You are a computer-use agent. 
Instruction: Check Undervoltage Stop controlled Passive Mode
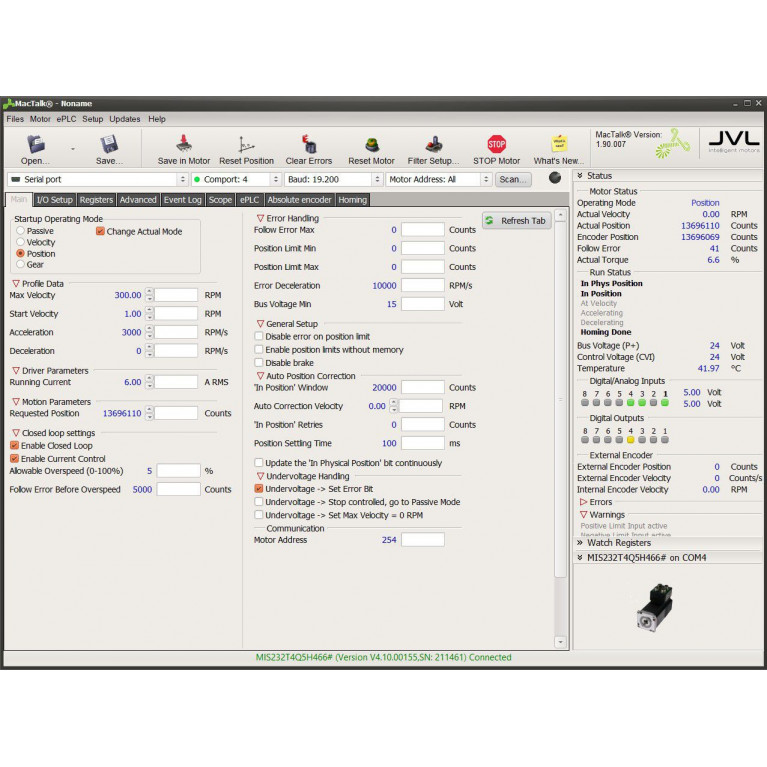pyautogui.click(x=259, y=502)
